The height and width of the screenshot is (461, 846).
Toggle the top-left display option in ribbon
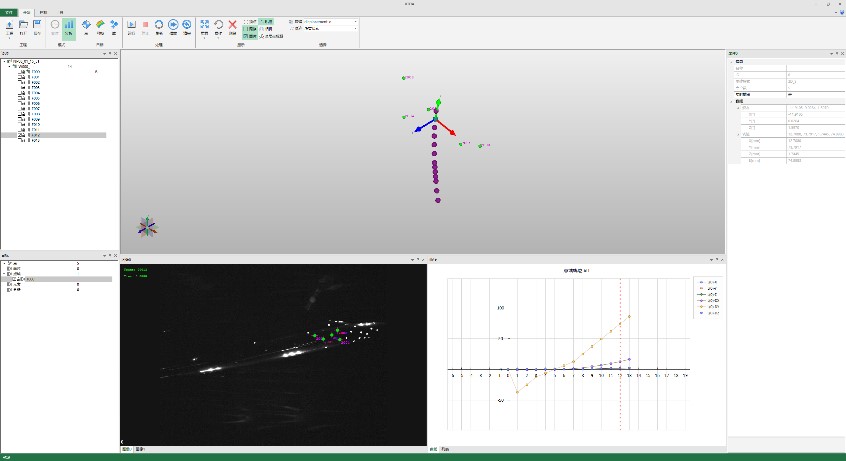click(x=250, y=20)
